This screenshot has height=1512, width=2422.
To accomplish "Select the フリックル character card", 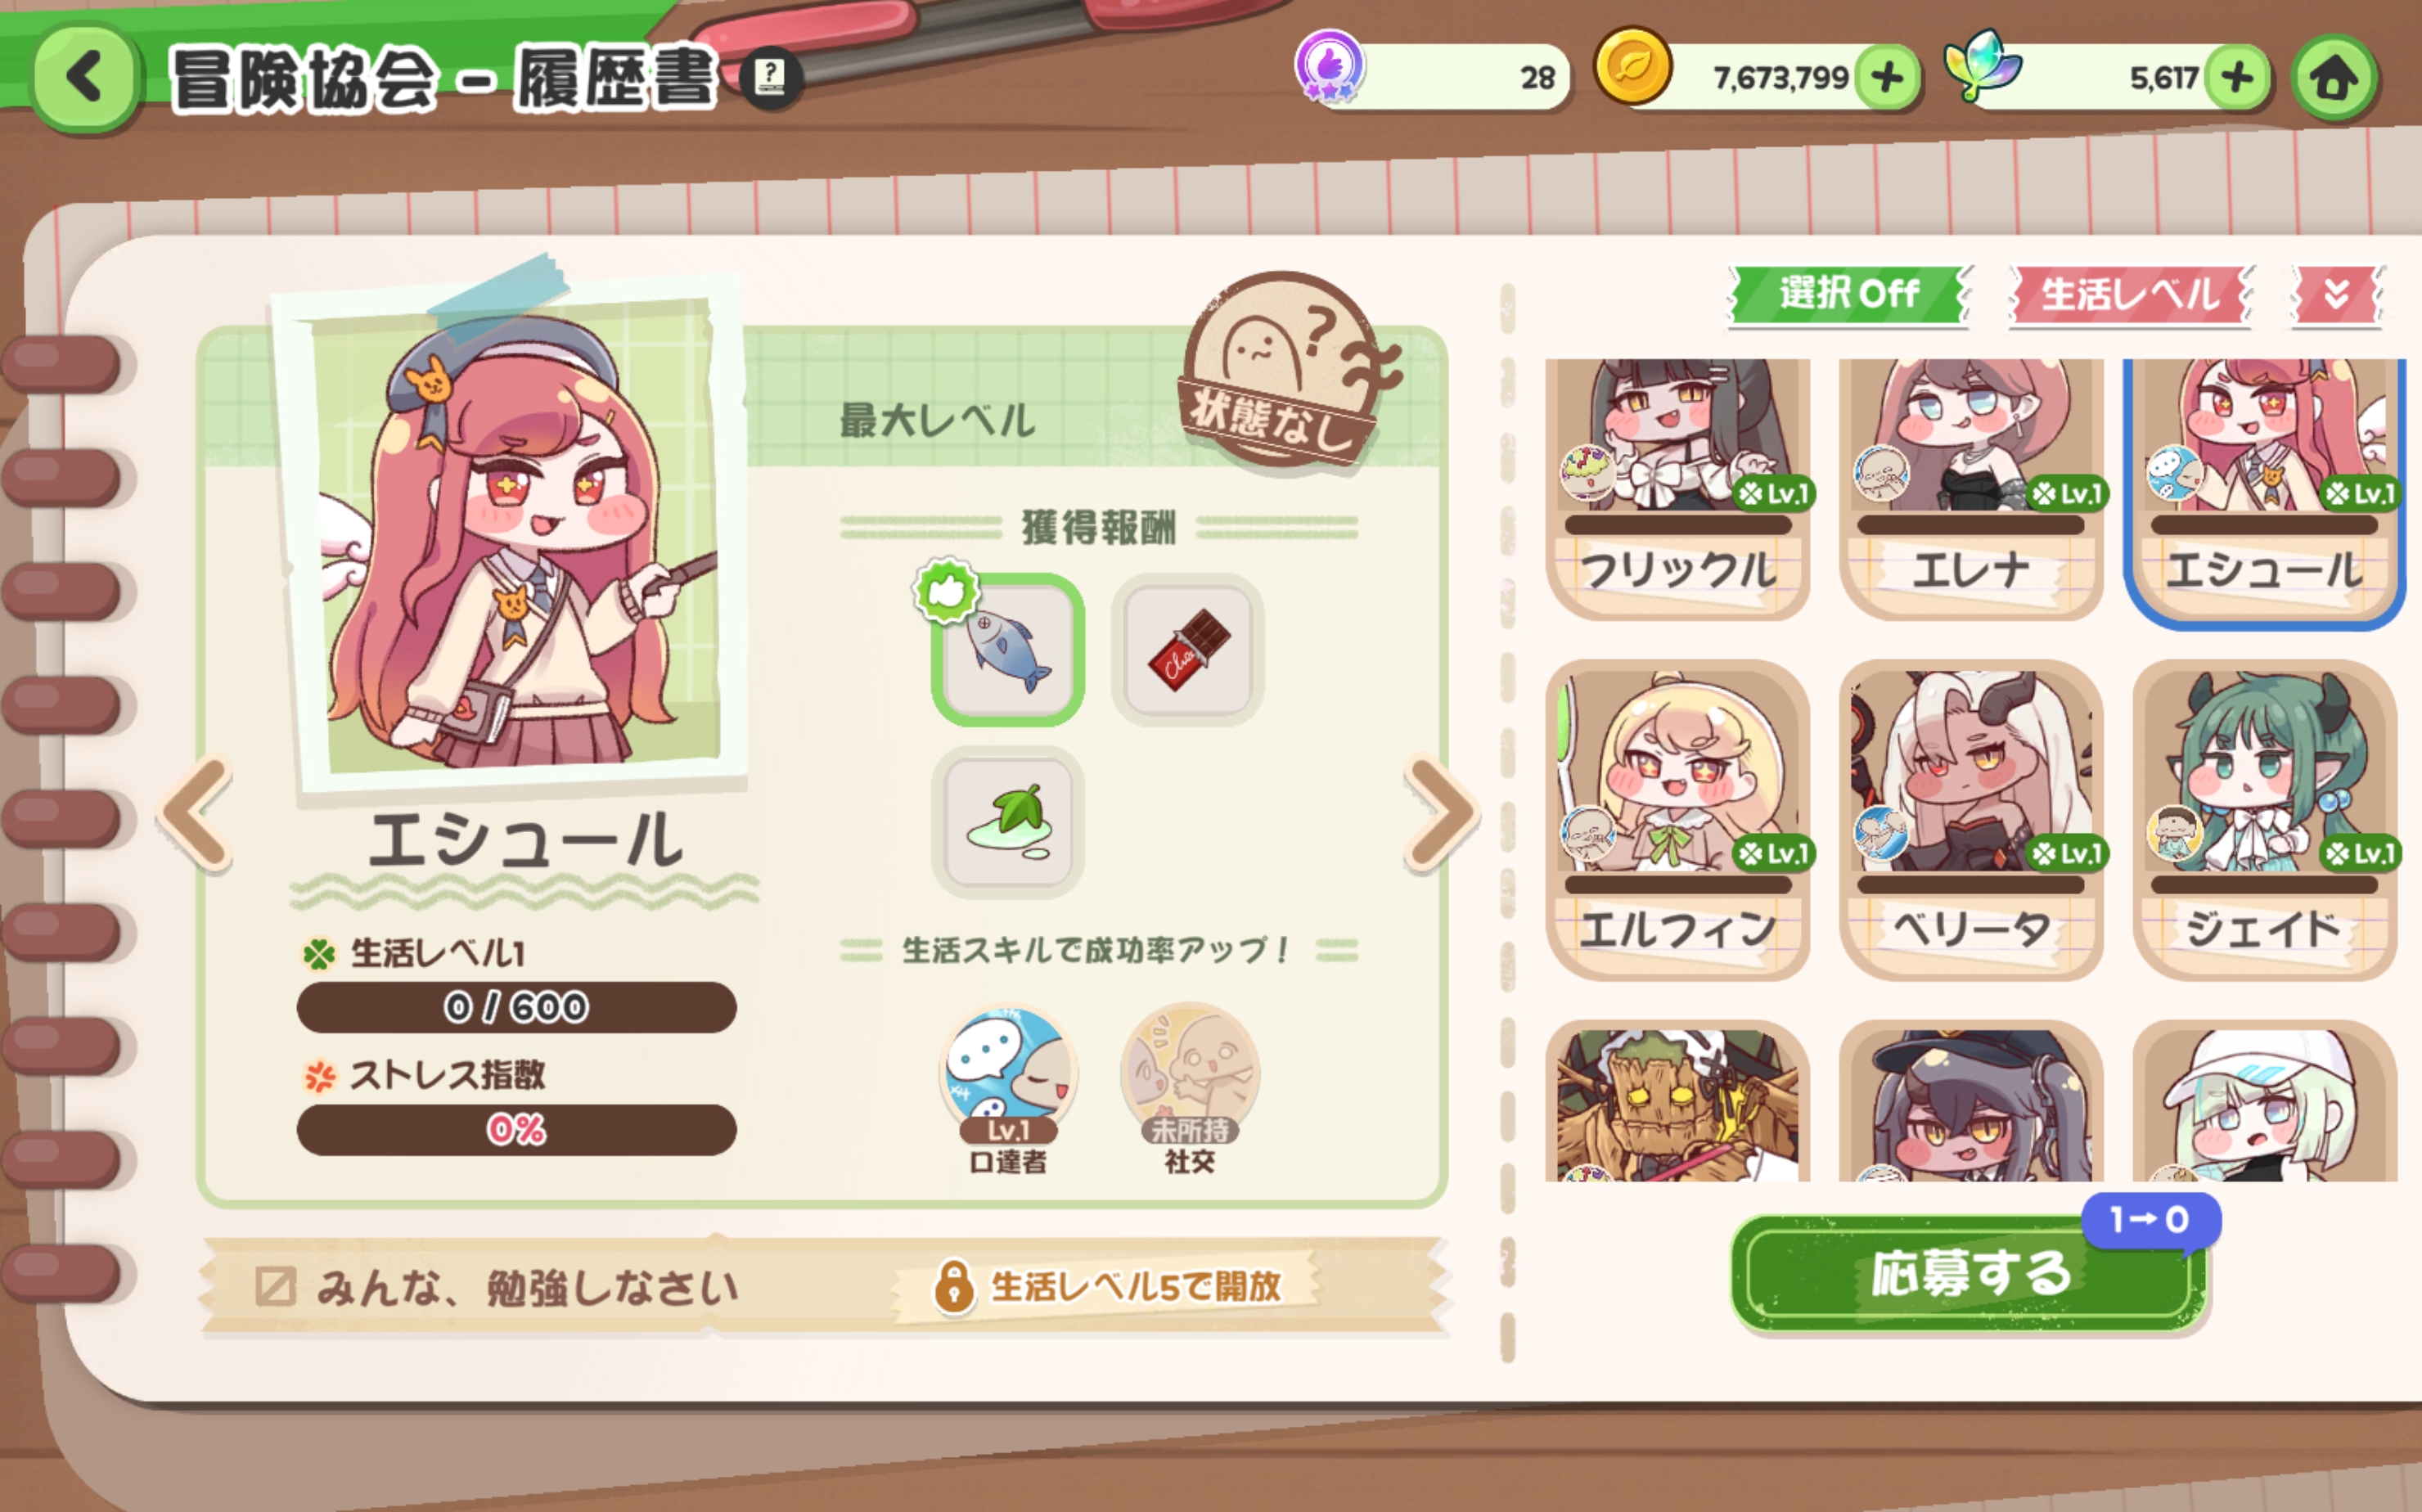I will pos(1677,488).
